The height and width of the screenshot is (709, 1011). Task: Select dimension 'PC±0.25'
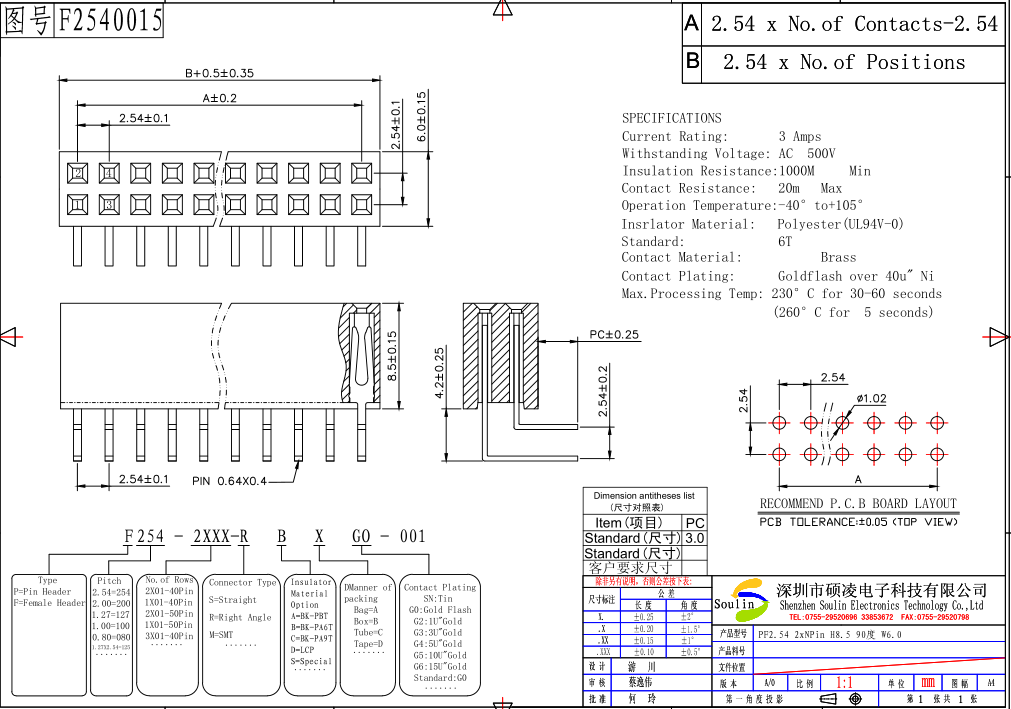(x=614, y=335)
